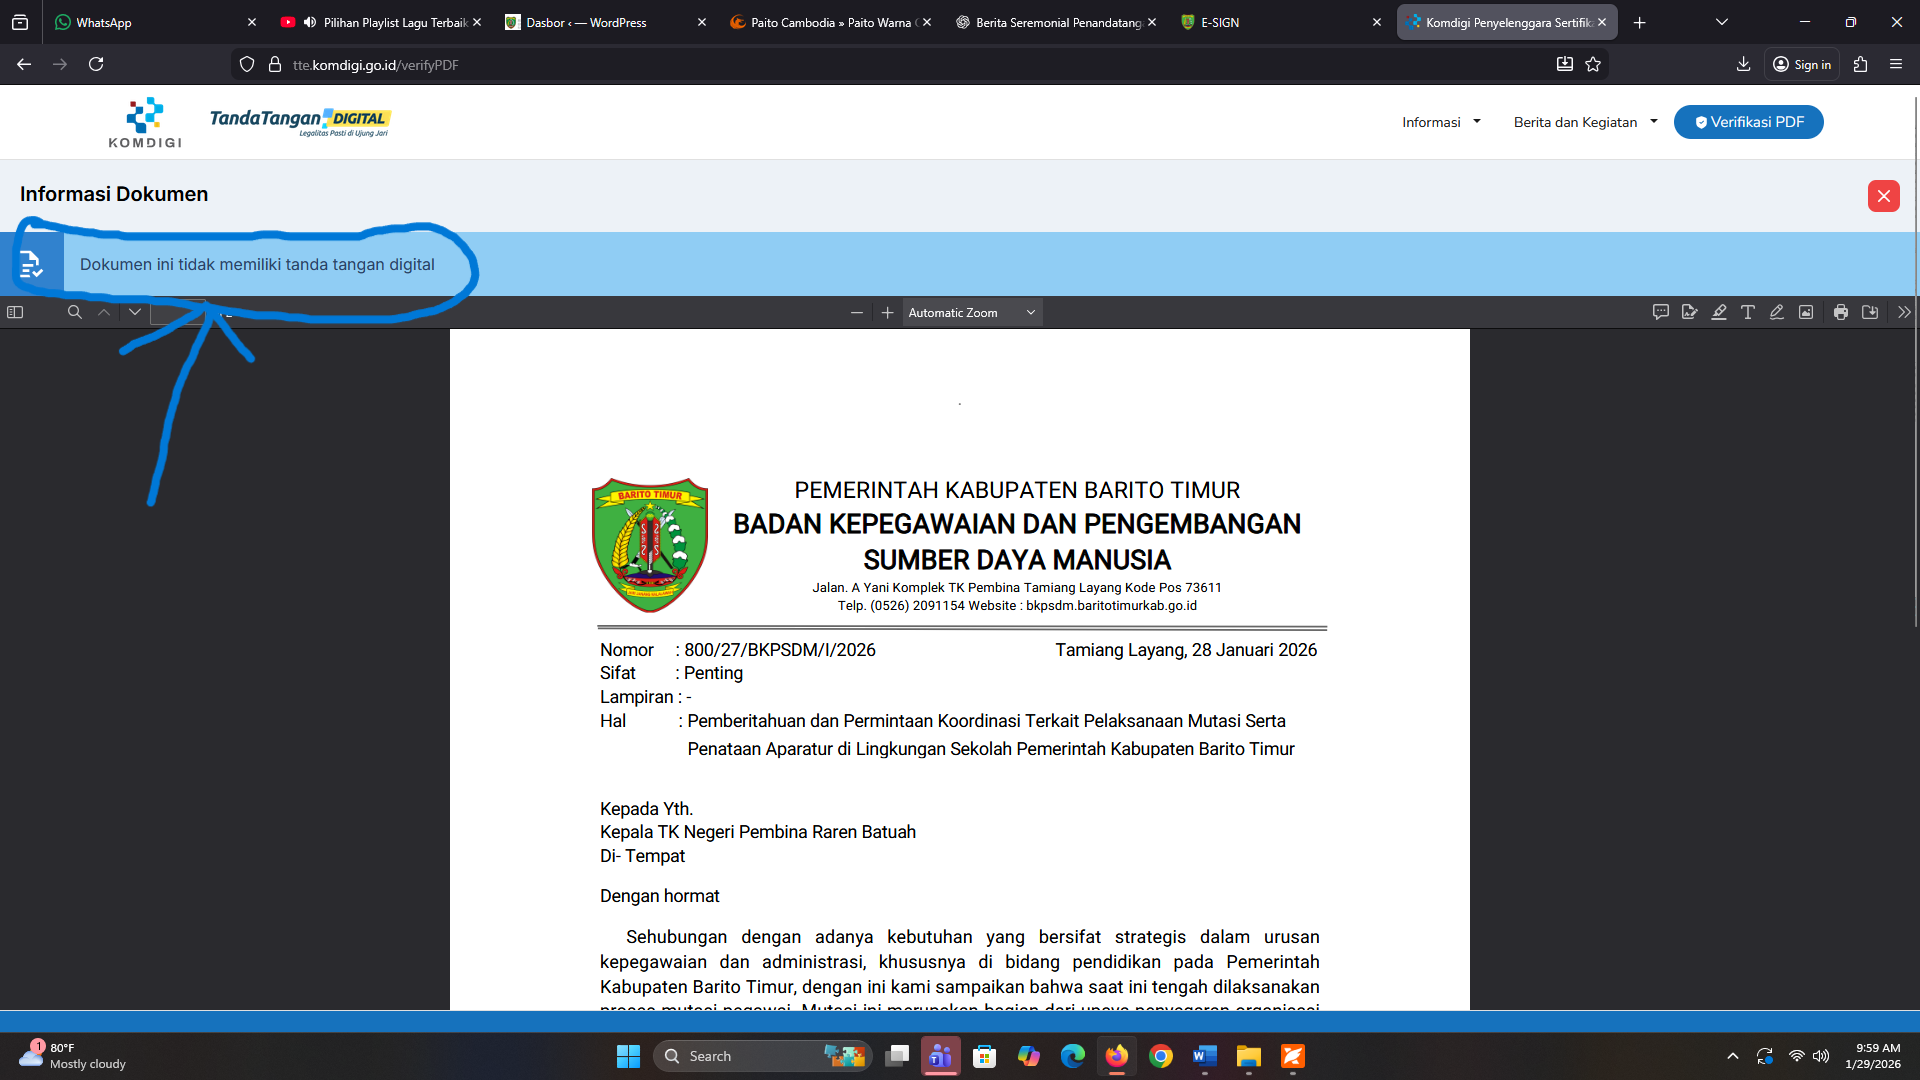Go to previous PDF page

tap(104, 312)
